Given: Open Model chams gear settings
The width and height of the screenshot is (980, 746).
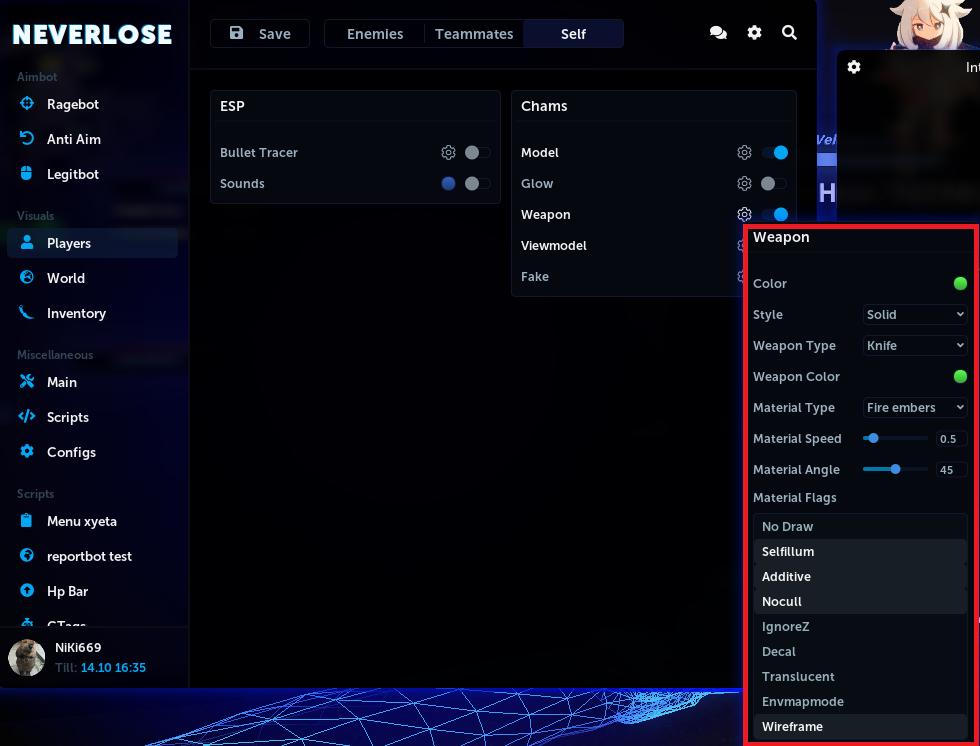Looking at the screenshot, I should click(744, 153).
